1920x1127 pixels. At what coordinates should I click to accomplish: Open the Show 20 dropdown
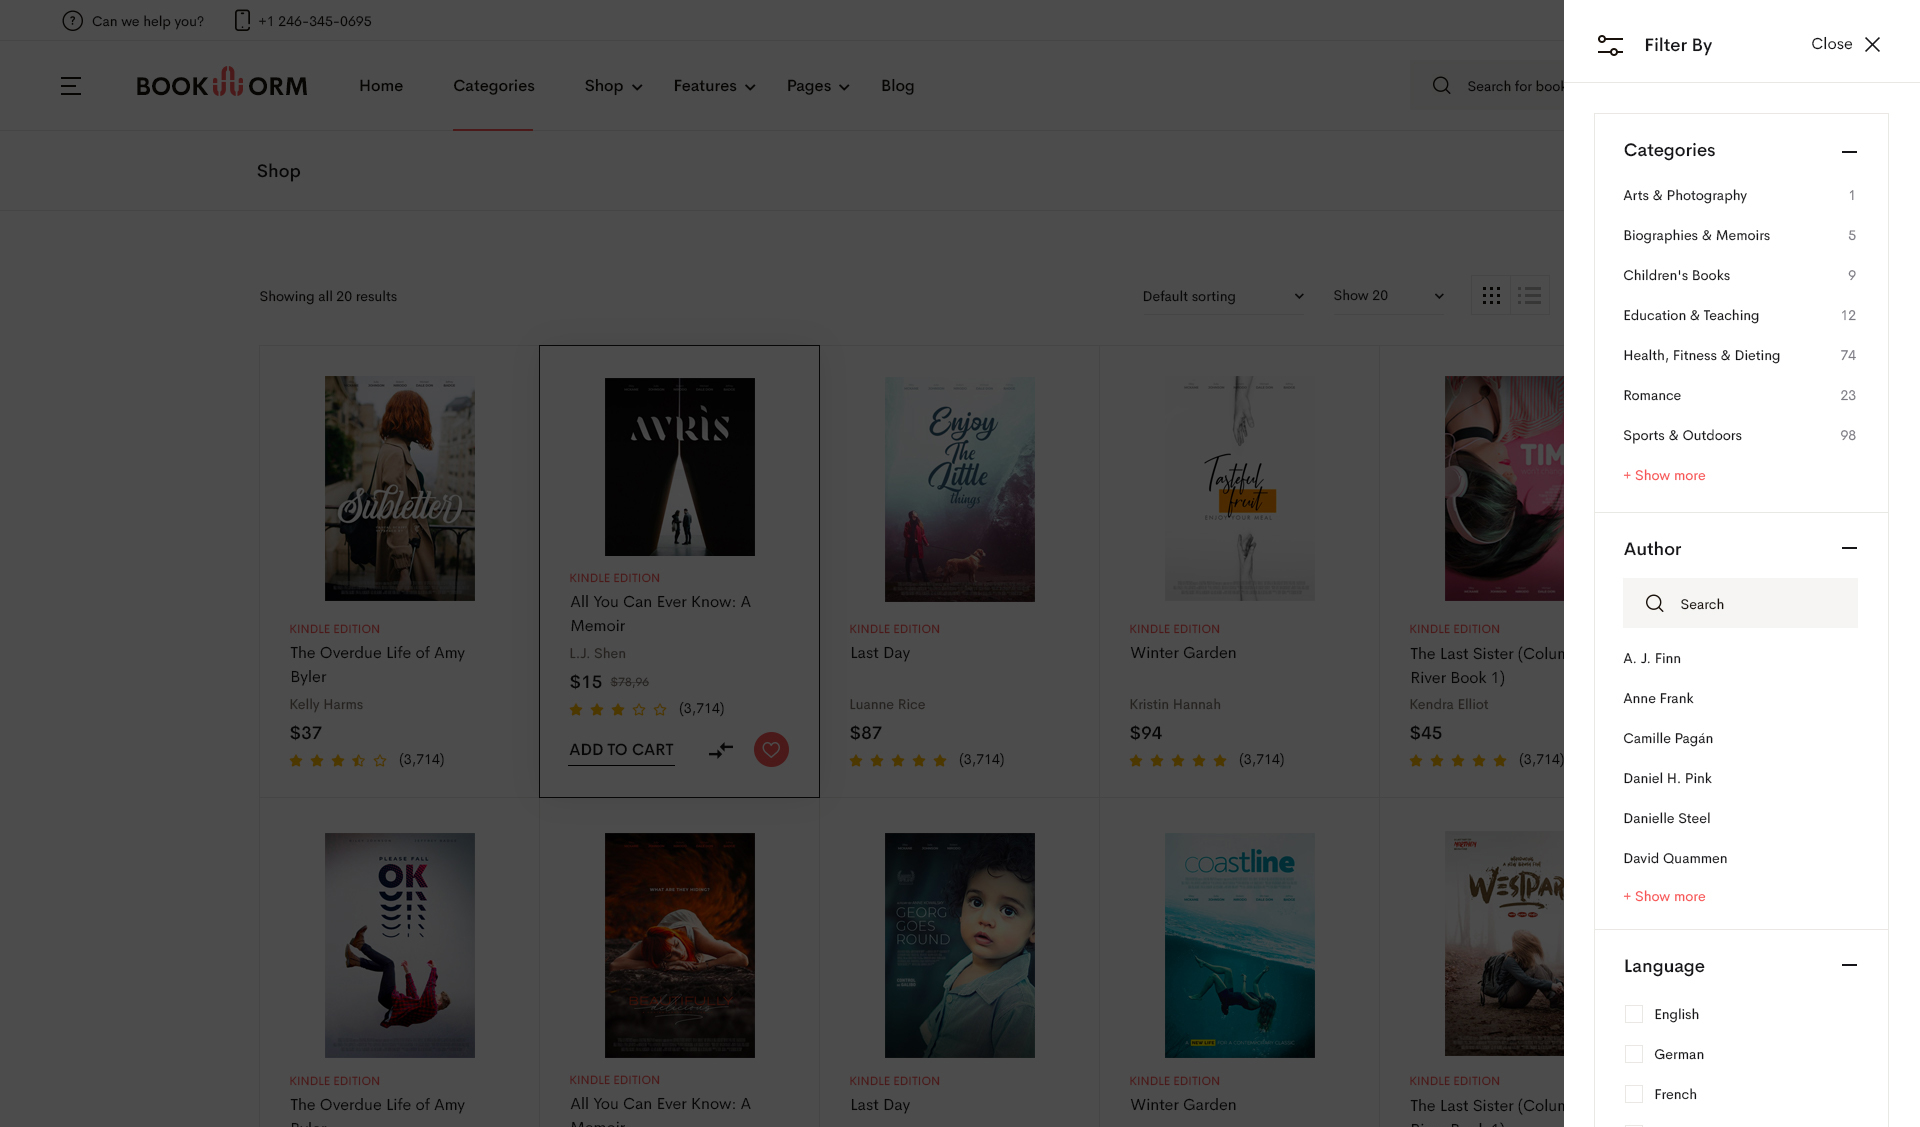(1388, 296)
